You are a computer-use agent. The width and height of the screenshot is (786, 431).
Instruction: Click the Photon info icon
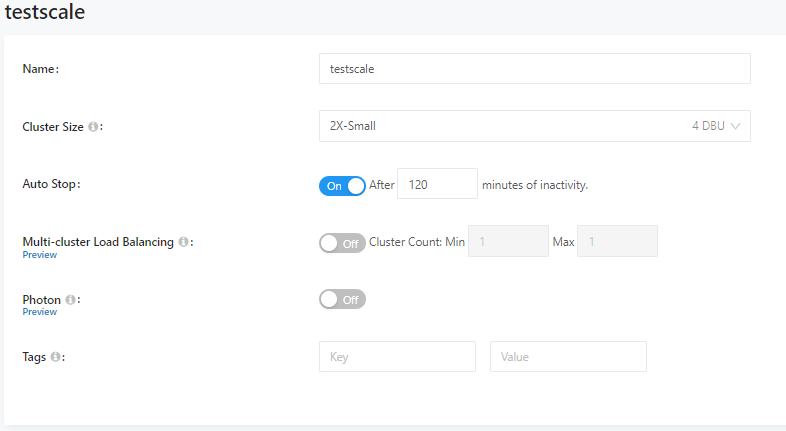coord(71,299)
